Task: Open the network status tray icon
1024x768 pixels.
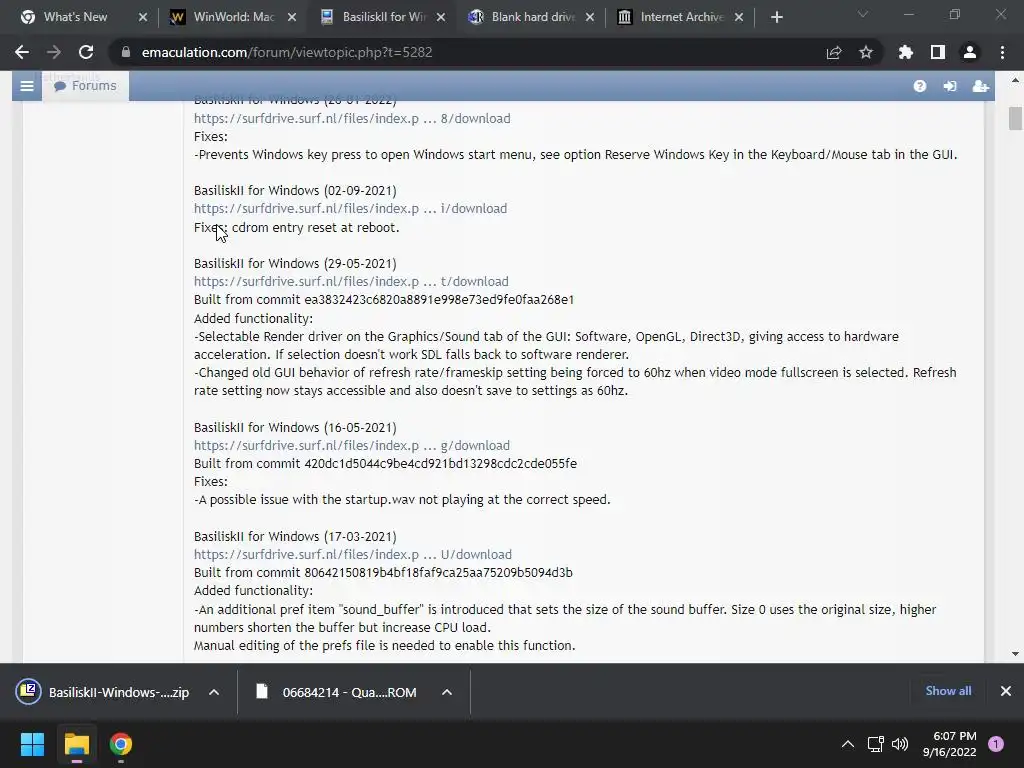Action: 875,744
